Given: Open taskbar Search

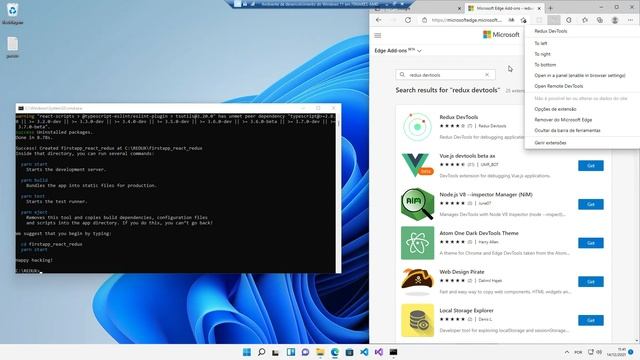Looking at the screenshot, I should [x=262, y=352].
